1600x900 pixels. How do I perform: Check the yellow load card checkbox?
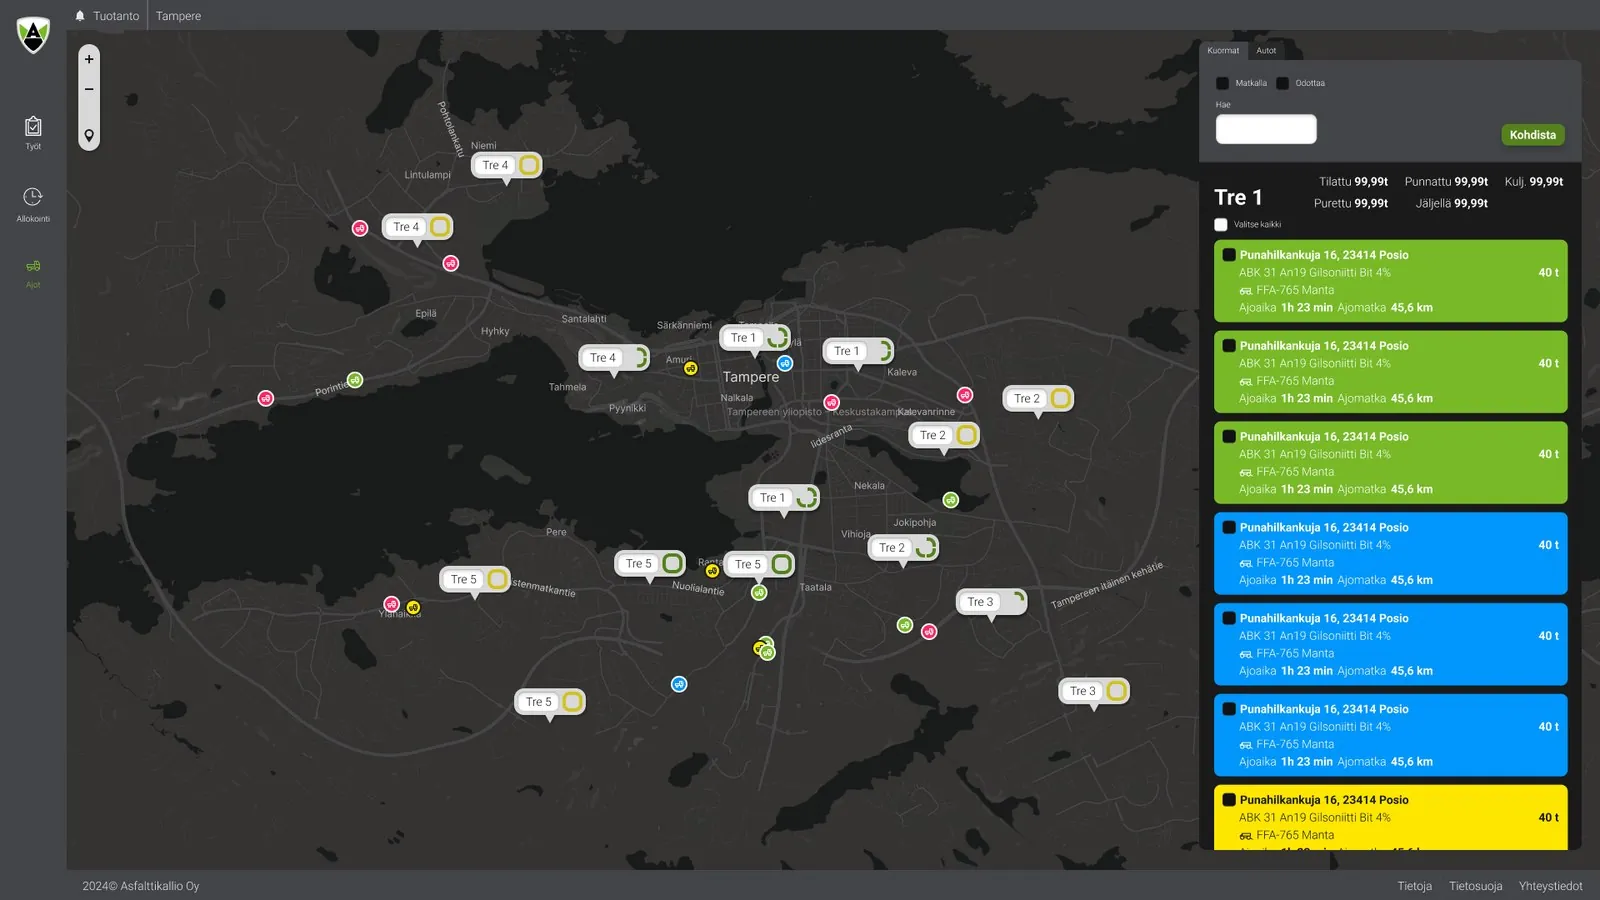[x=1229, y=800]
